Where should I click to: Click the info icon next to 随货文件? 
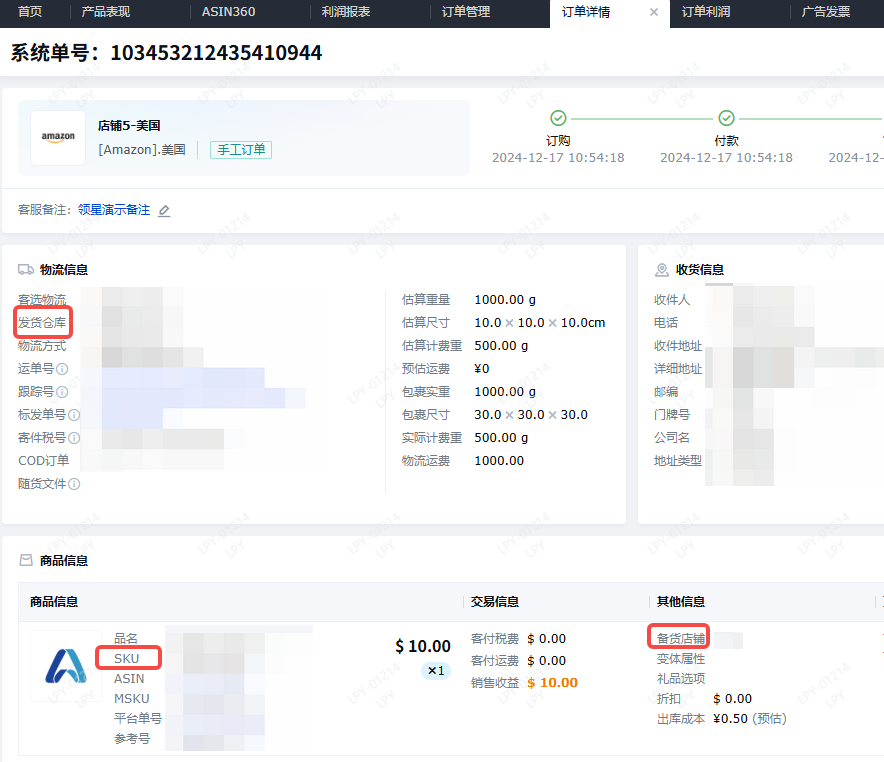74,484
